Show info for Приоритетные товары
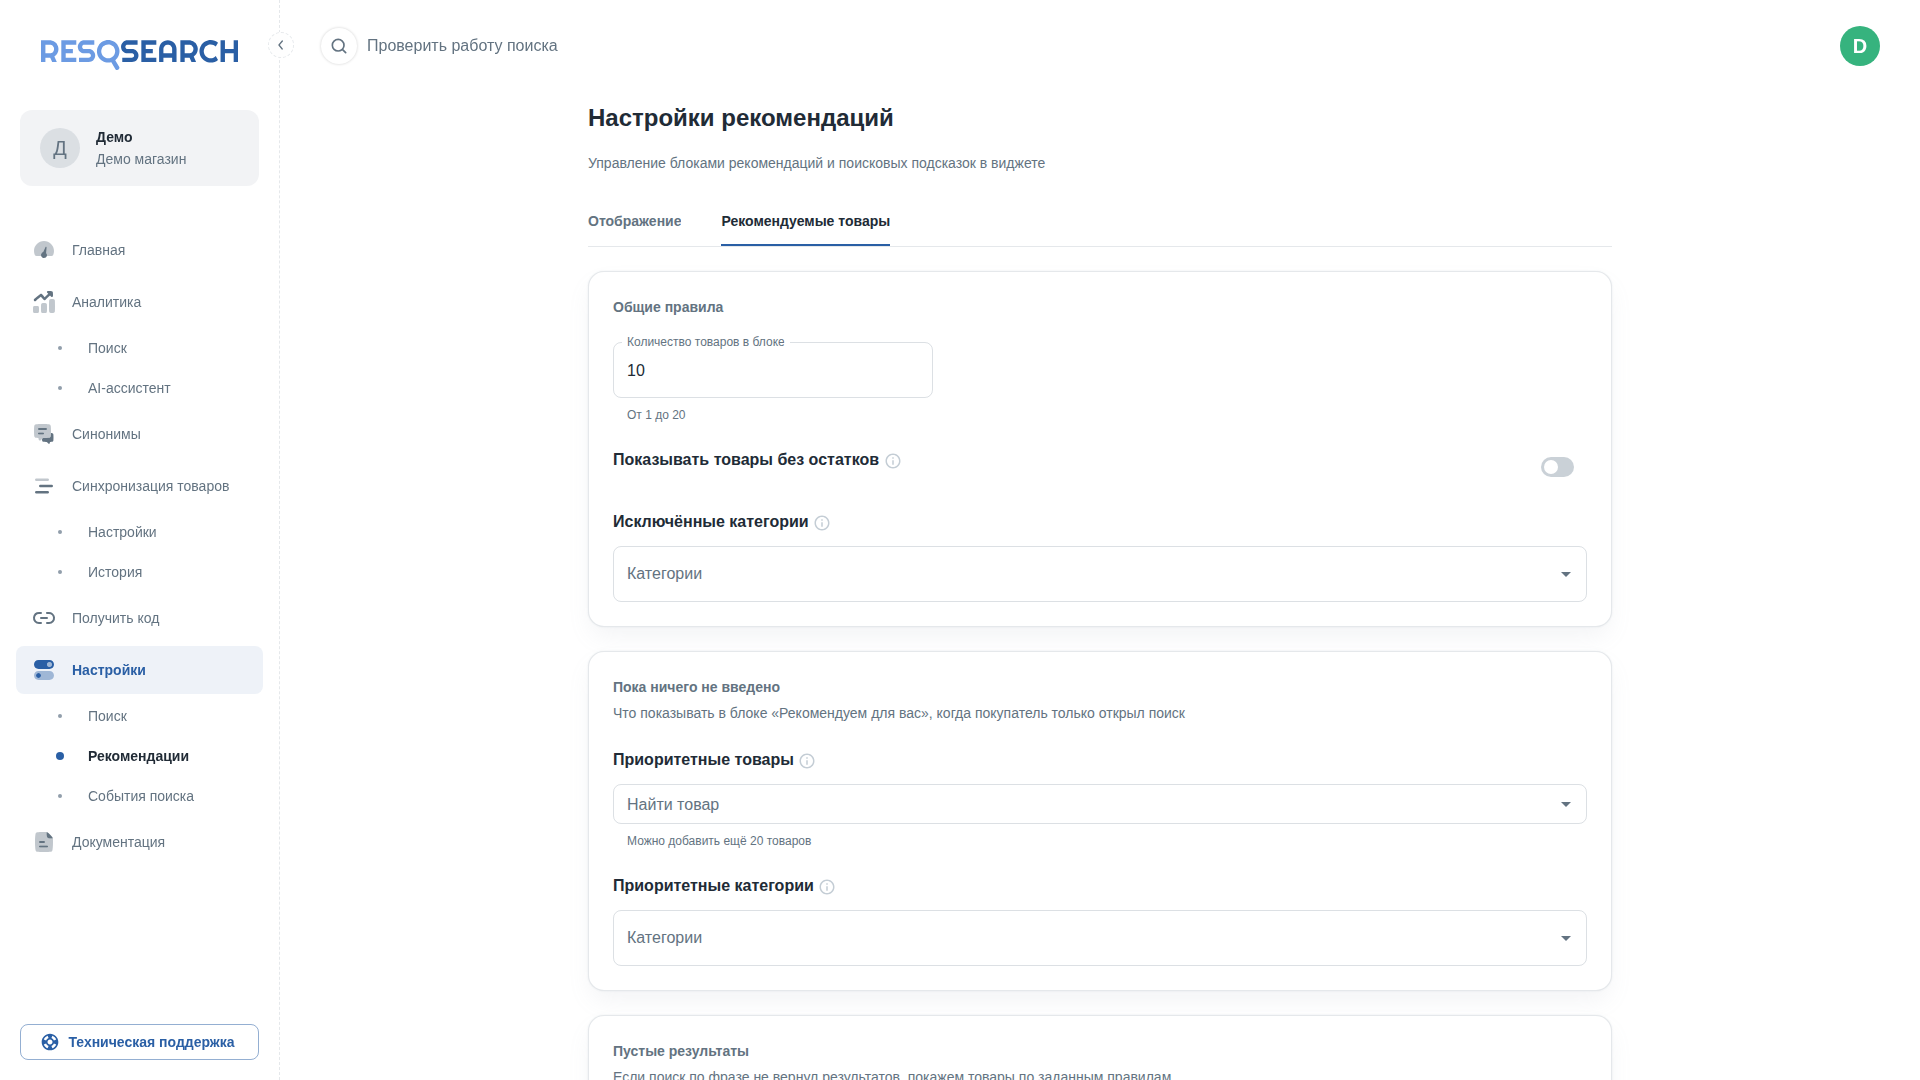The image size is (1920, 1080). pos(807,761)
